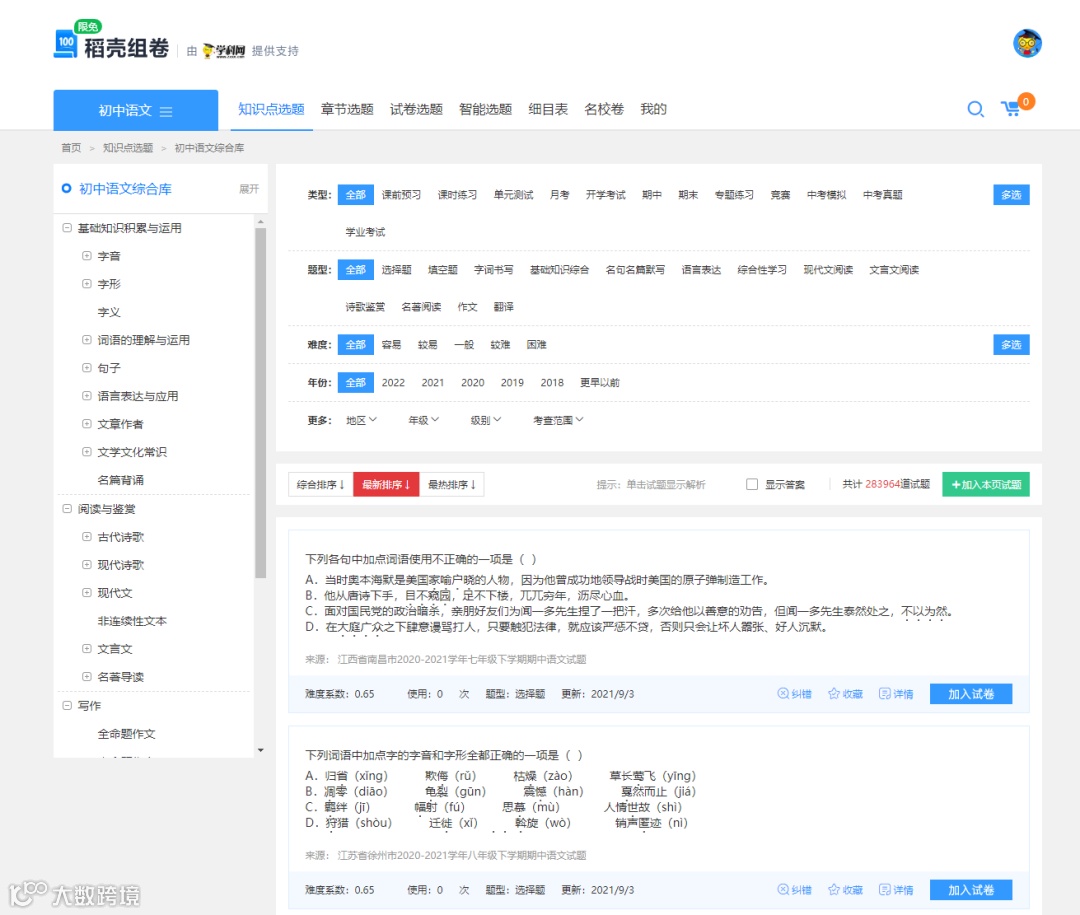Open the 名校卷 tab
Image resolution: width=1080 pixels, height=915 pixels.
(604, 109)
